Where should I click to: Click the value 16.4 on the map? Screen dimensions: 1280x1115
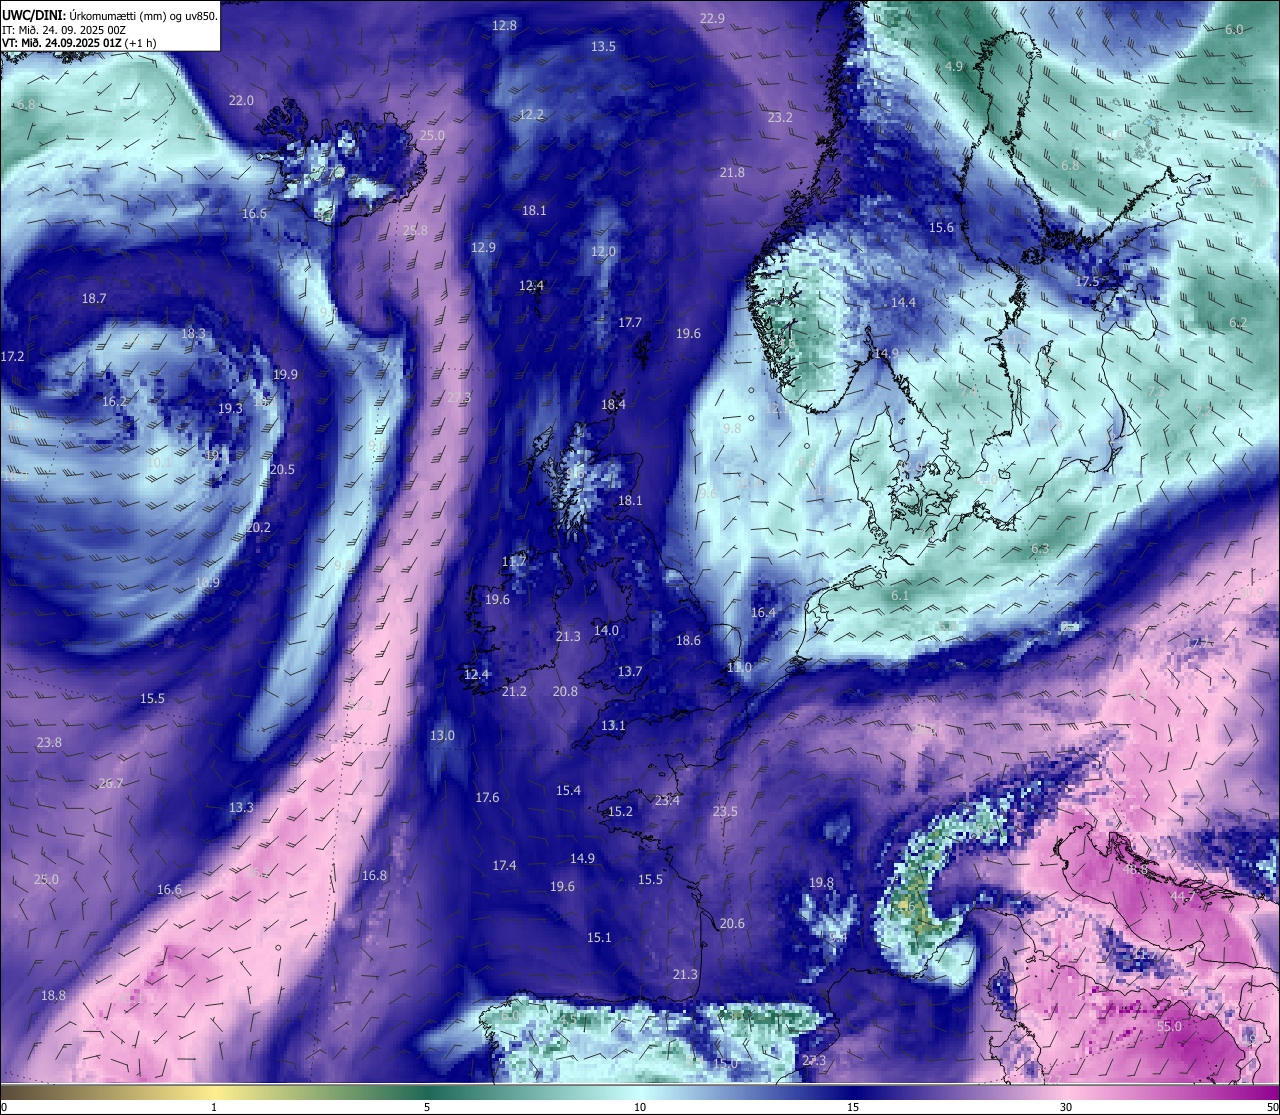pyautogui.click(x=763, y=612)
